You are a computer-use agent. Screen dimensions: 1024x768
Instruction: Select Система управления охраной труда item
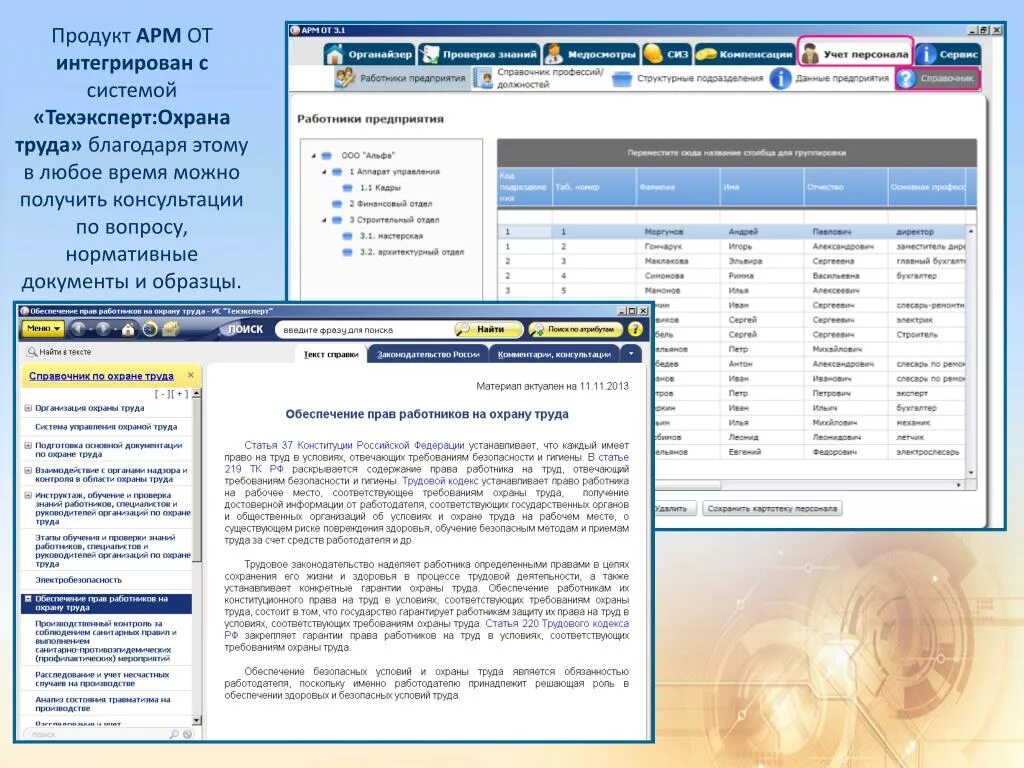[106, 426]
